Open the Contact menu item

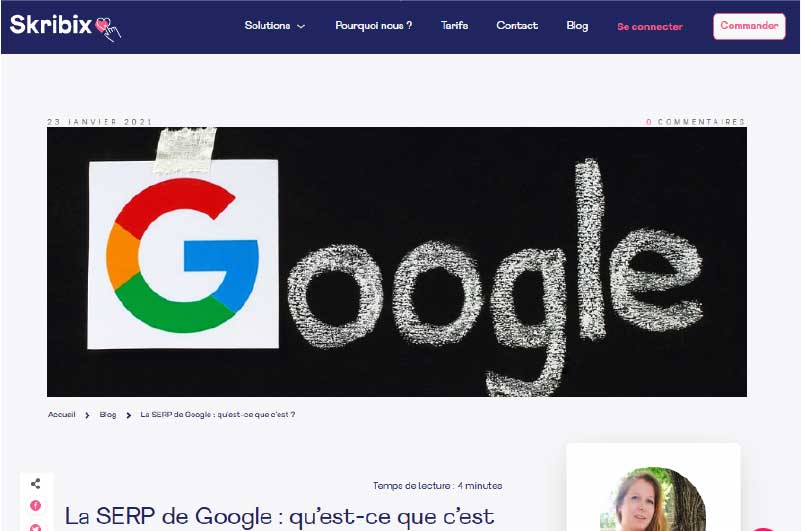tap(517, 26)
